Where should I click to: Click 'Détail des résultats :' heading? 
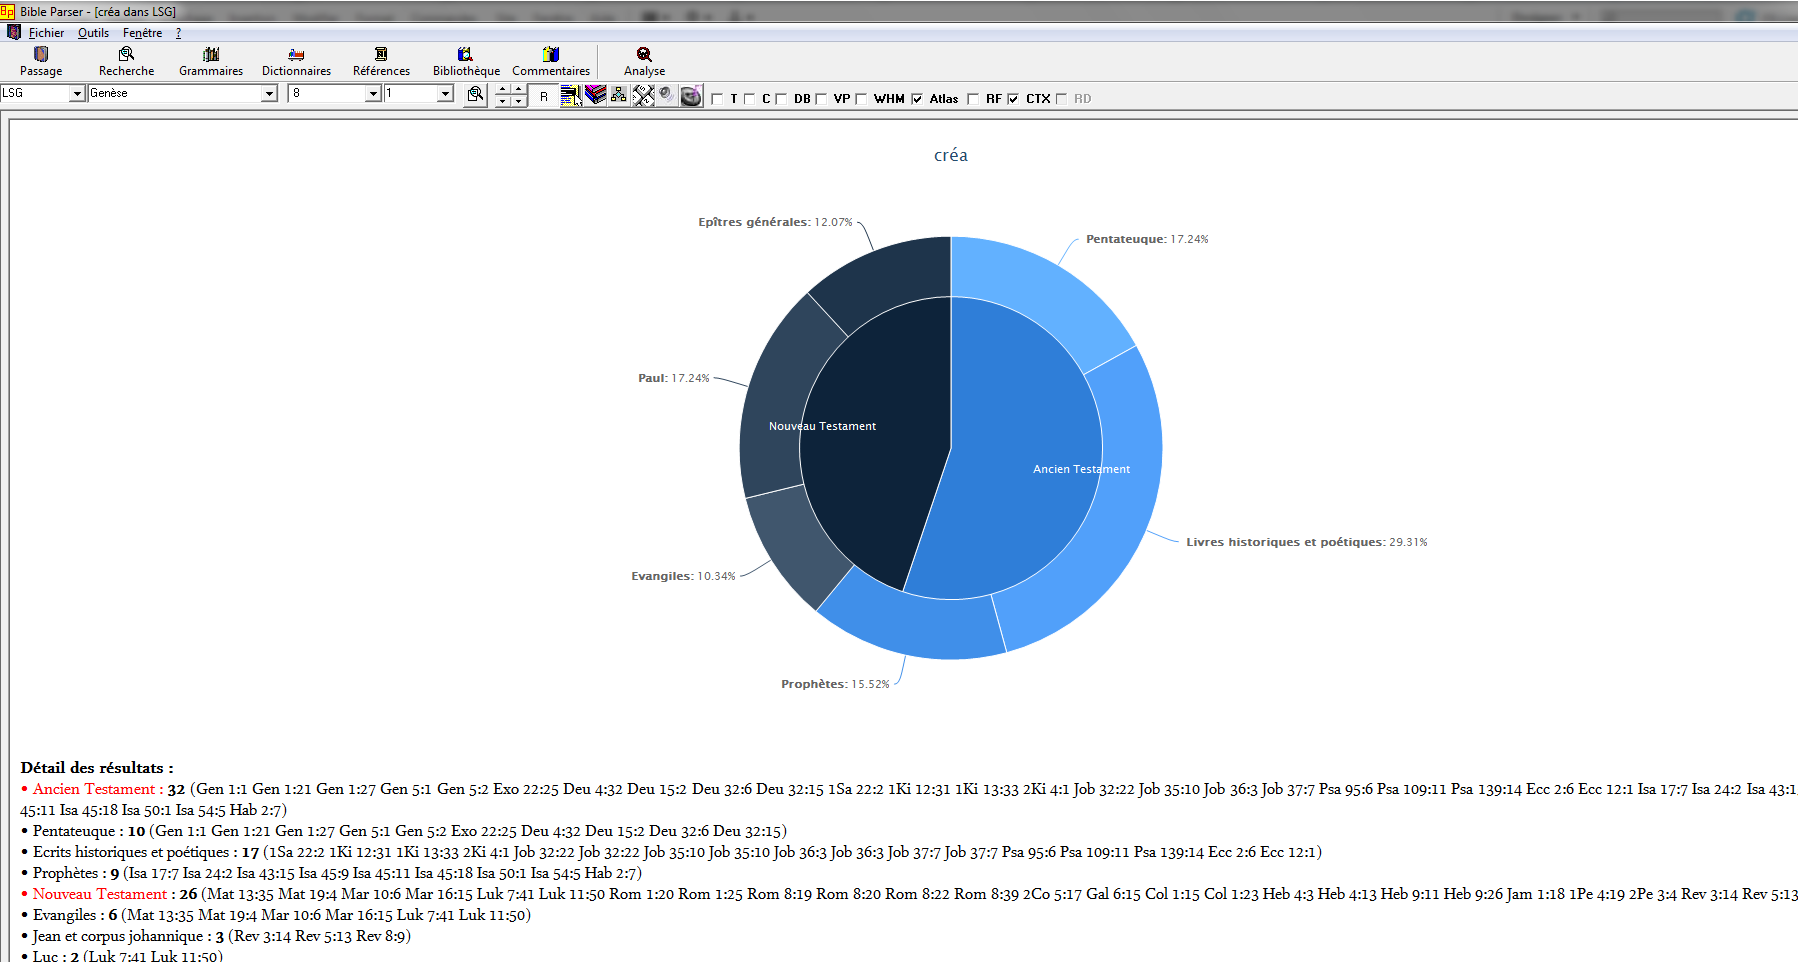pos(97,768)
